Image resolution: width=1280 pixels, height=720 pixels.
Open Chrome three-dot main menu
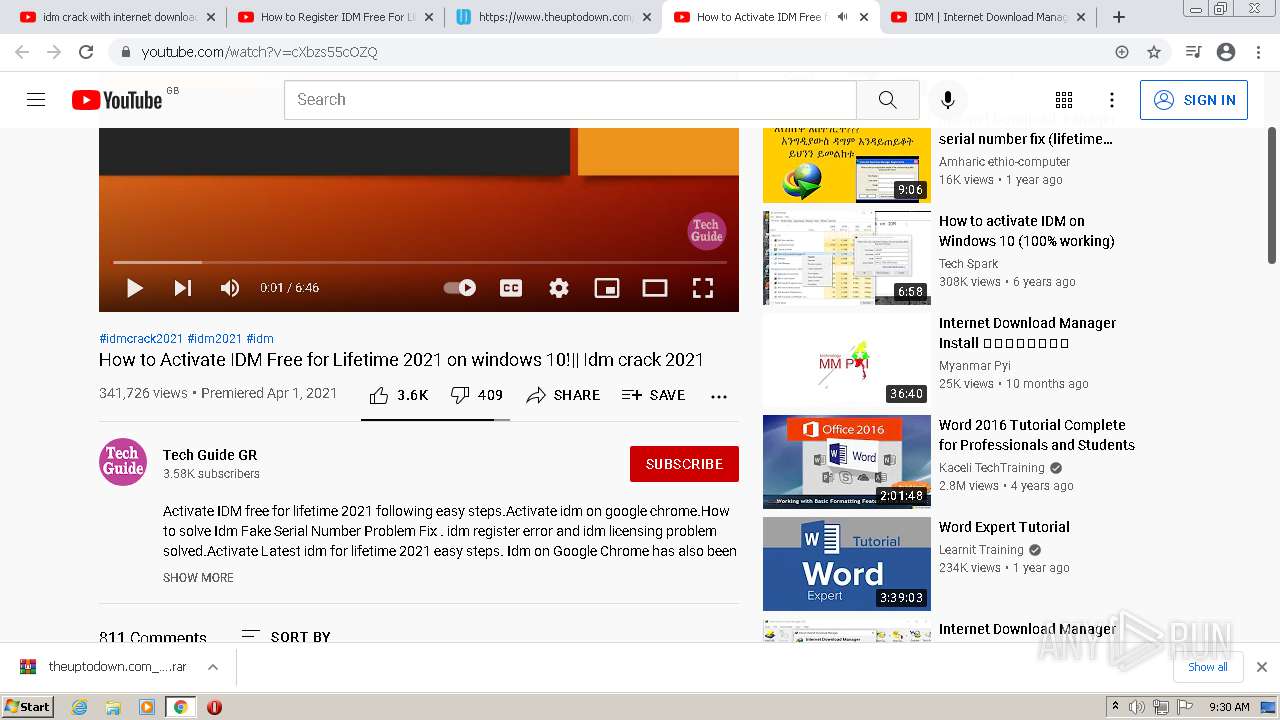[x=1258, y=52]
